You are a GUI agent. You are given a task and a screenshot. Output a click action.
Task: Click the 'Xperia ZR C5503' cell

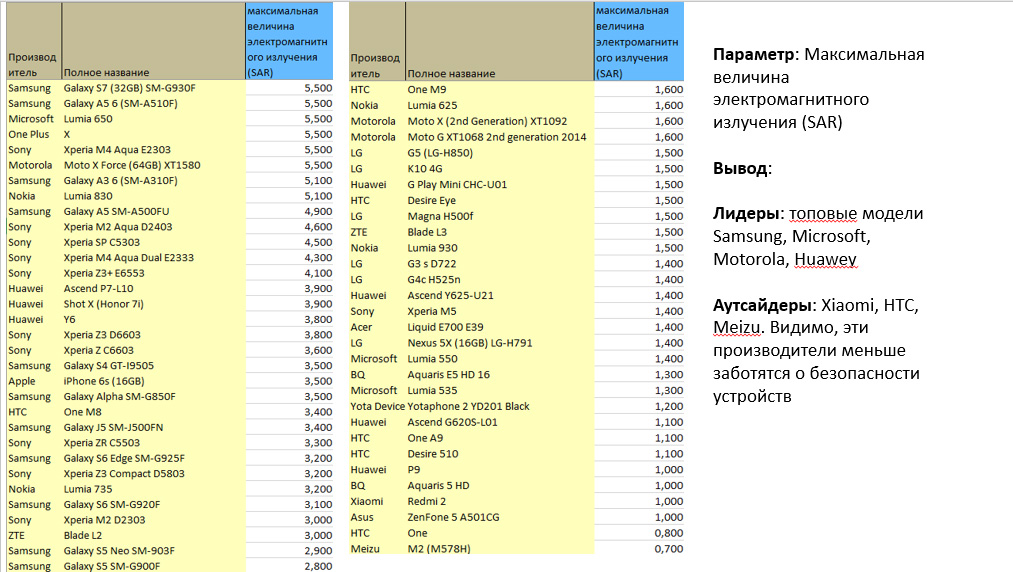coord(154,443)
